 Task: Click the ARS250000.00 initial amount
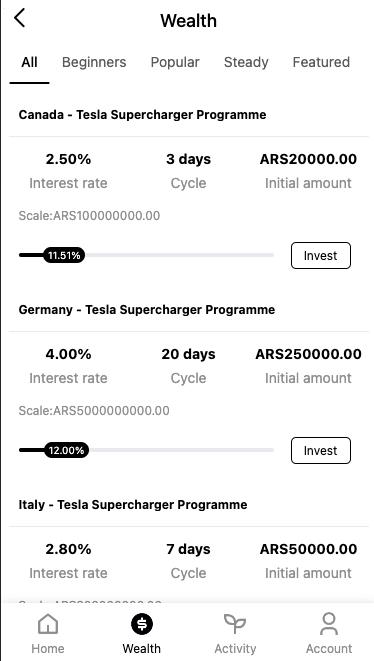click(x=308, y=354)
